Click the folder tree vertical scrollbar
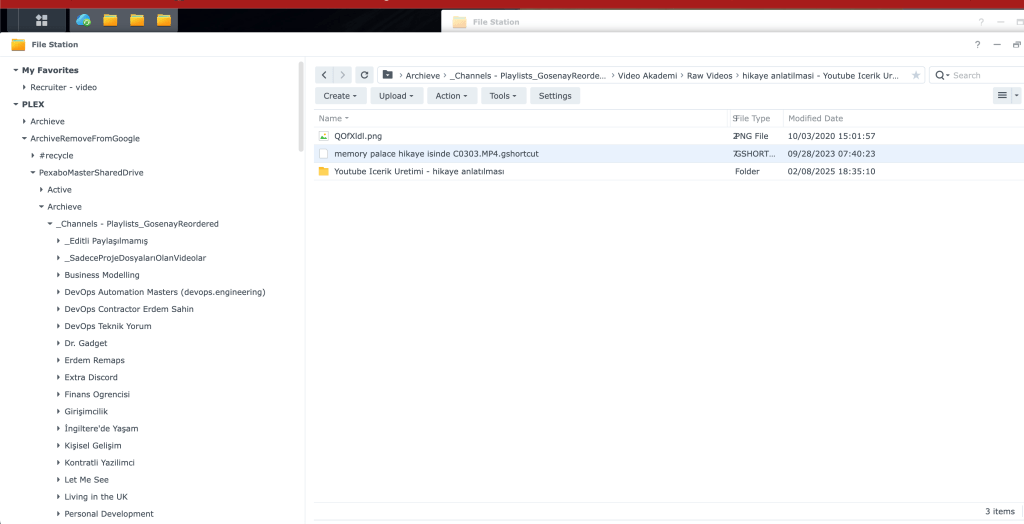Viewport: 1024px width, 524px height. [x=301, y=107]
